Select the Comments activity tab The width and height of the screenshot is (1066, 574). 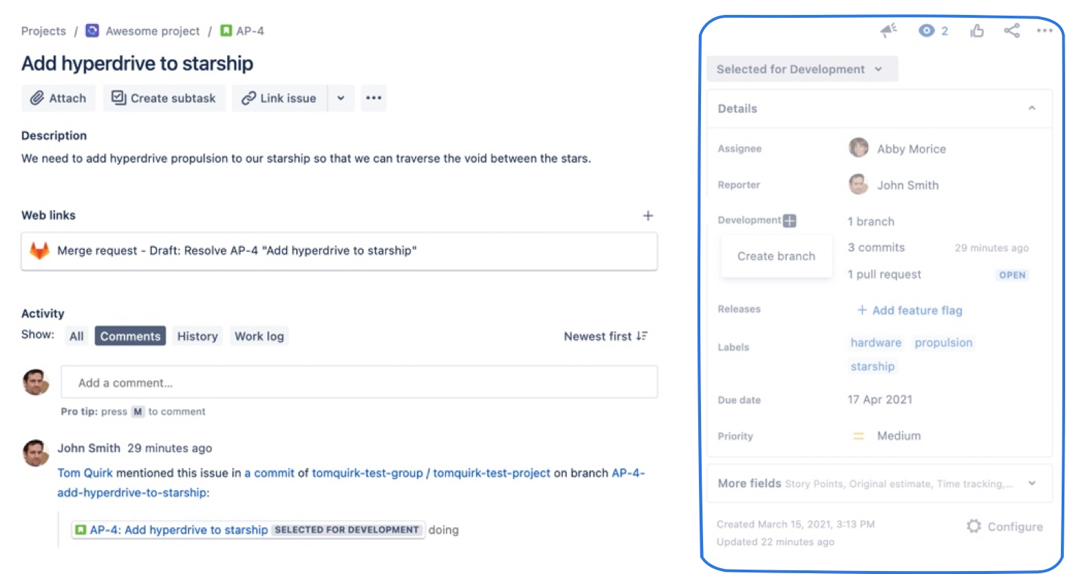coord(130,336)
